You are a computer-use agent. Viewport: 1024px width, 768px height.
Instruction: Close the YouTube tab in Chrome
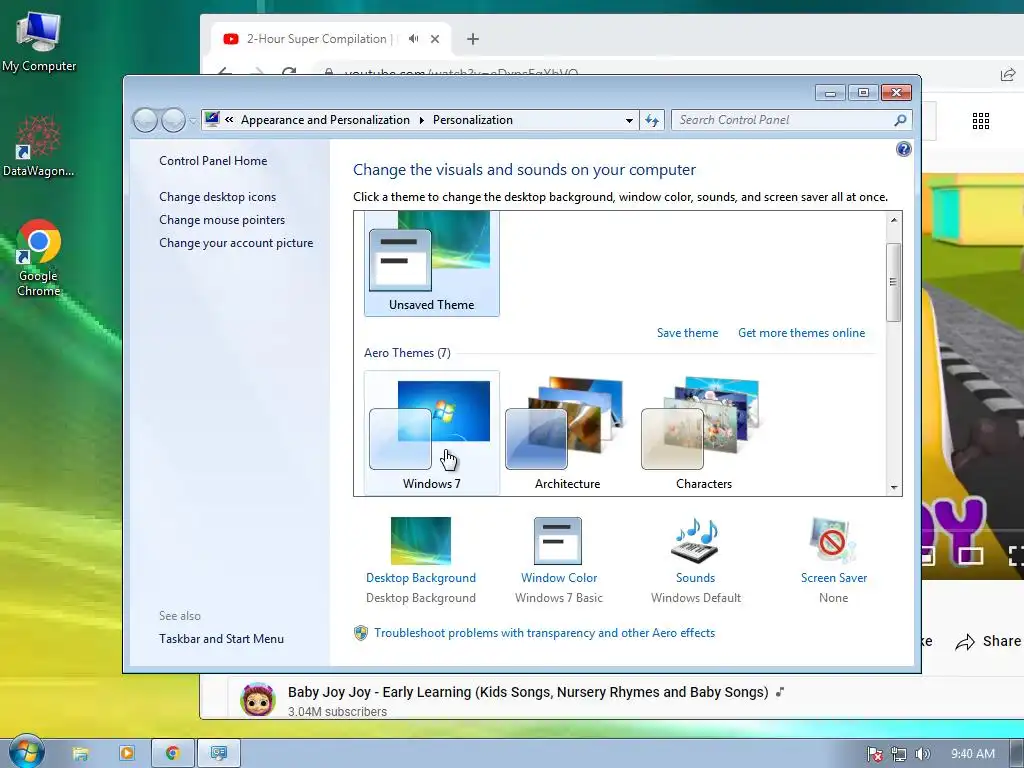pyautogui.click(x=435, y=39)
